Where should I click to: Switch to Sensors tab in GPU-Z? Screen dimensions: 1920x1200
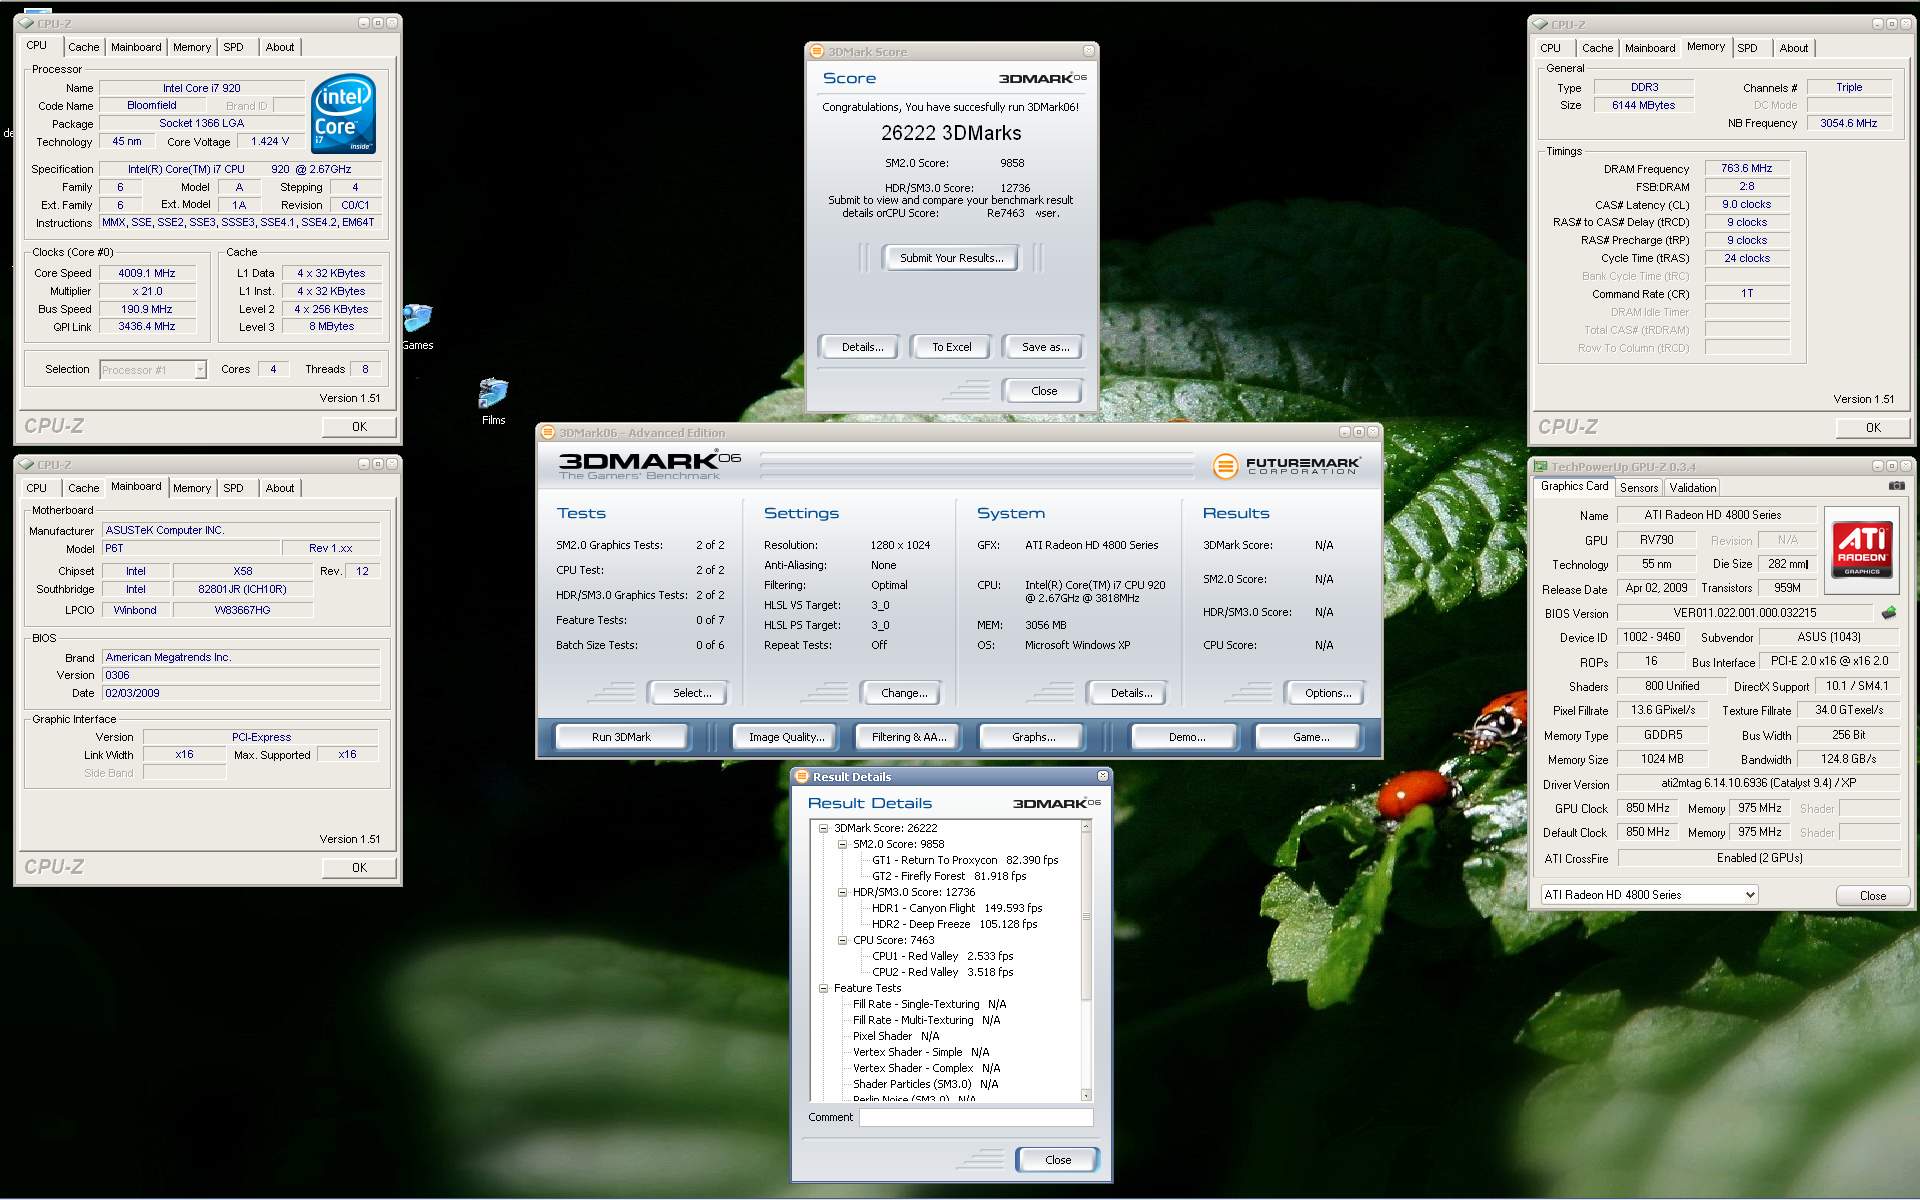click(1638, 488)
